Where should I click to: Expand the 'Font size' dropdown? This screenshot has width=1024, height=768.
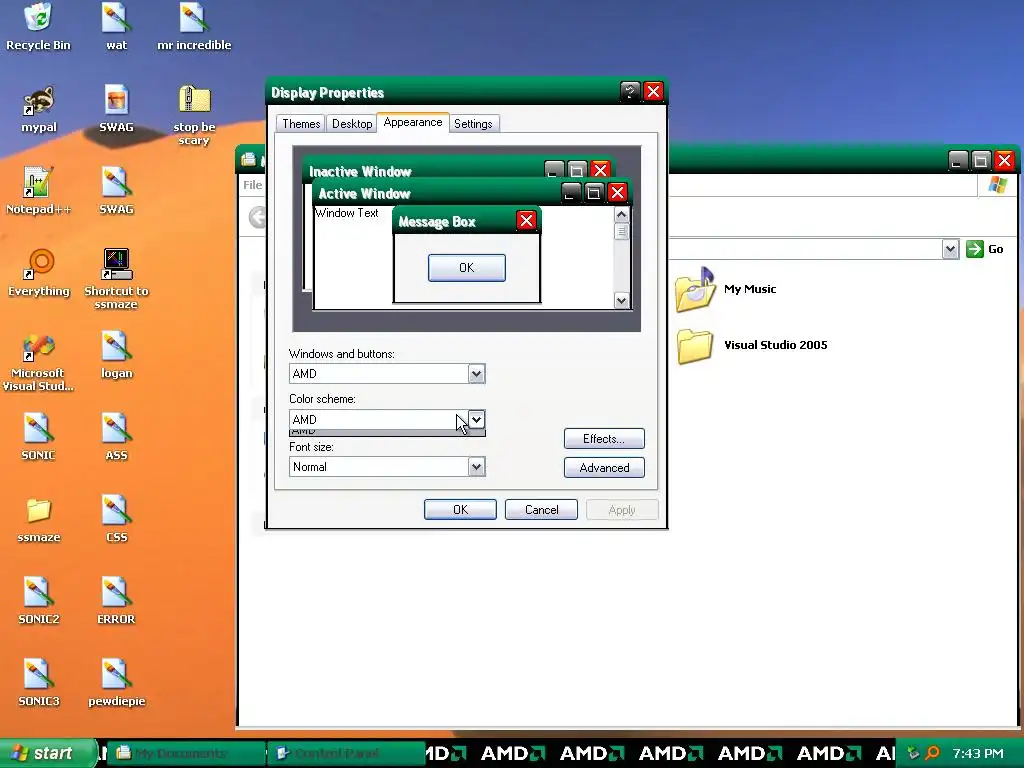tap(476, 466)
